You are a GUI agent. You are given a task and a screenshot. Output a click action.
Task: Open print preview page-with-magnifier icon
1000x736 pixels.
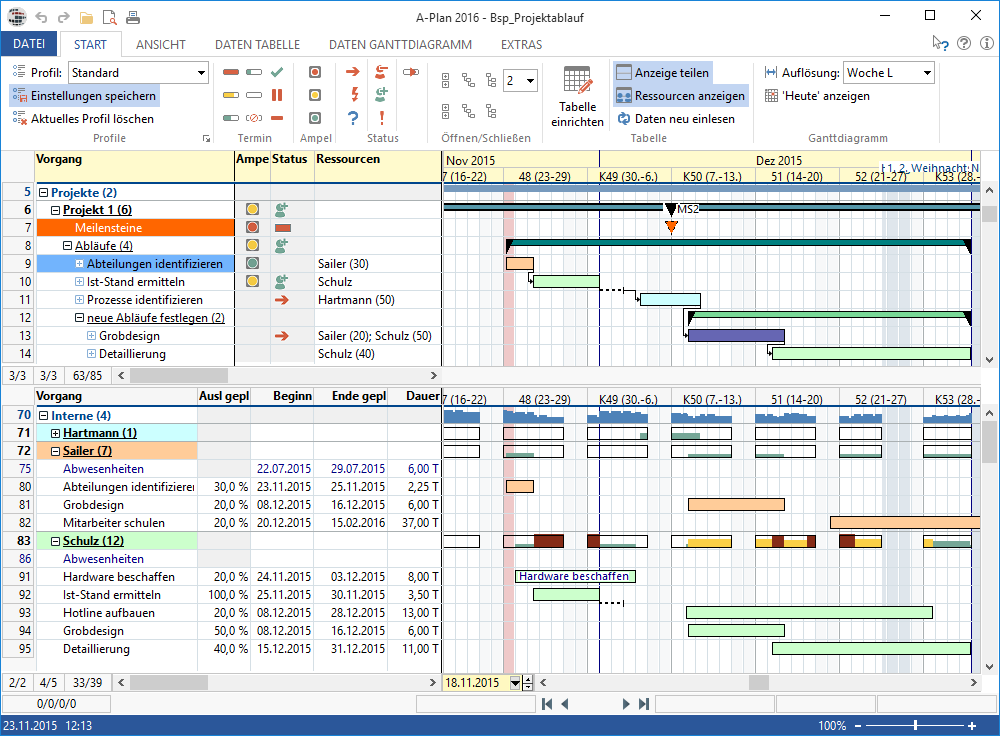click(x=109, y=17)
